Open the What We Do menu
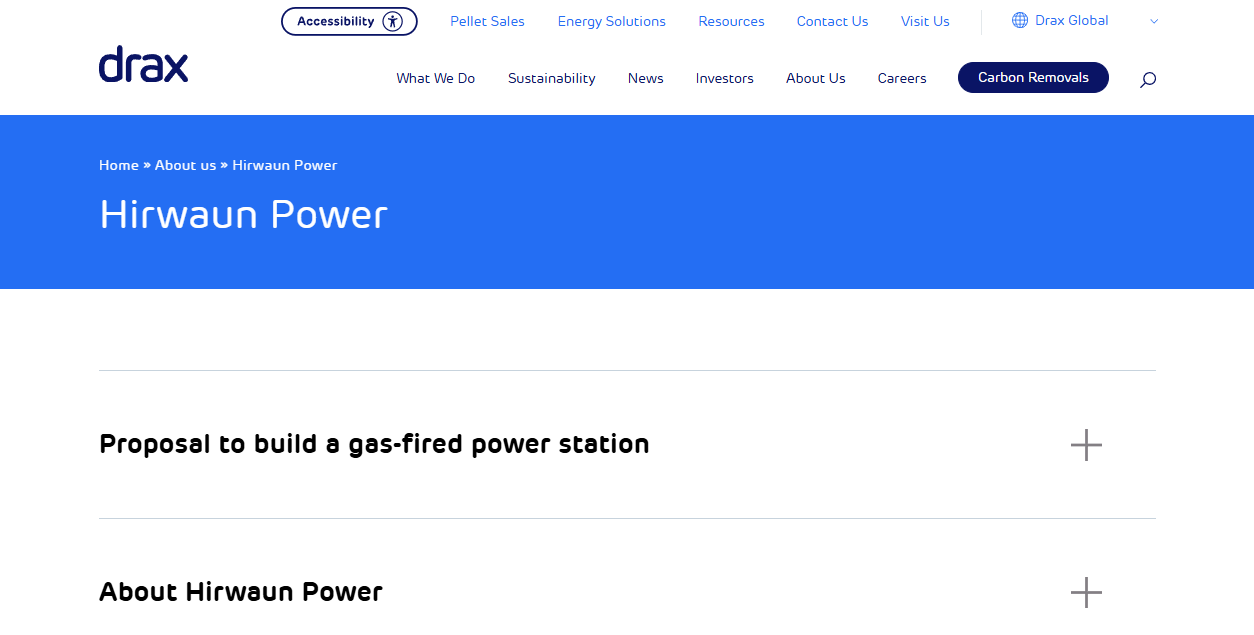The image size is (1254, 635). click(x=435, y=78)
